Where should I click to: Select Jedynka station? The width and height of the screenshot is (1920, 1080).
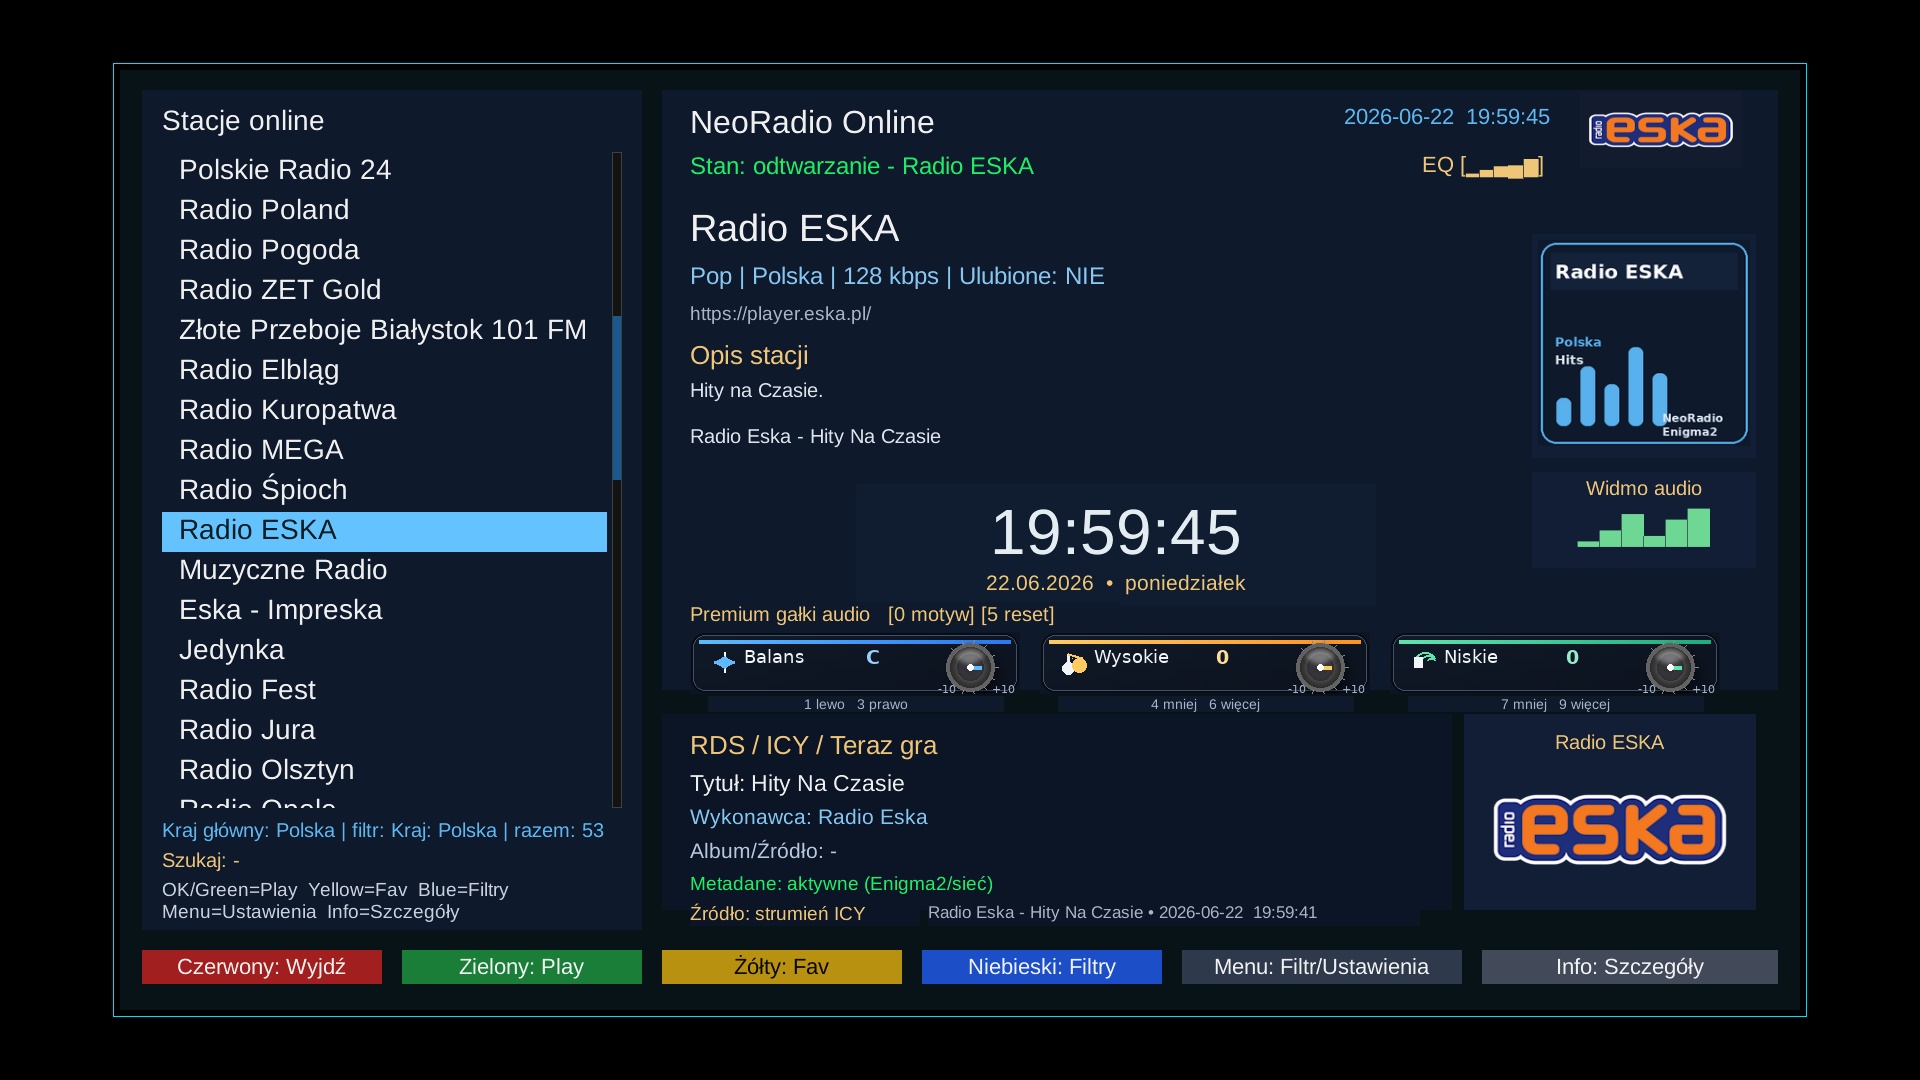pos(384,650)
